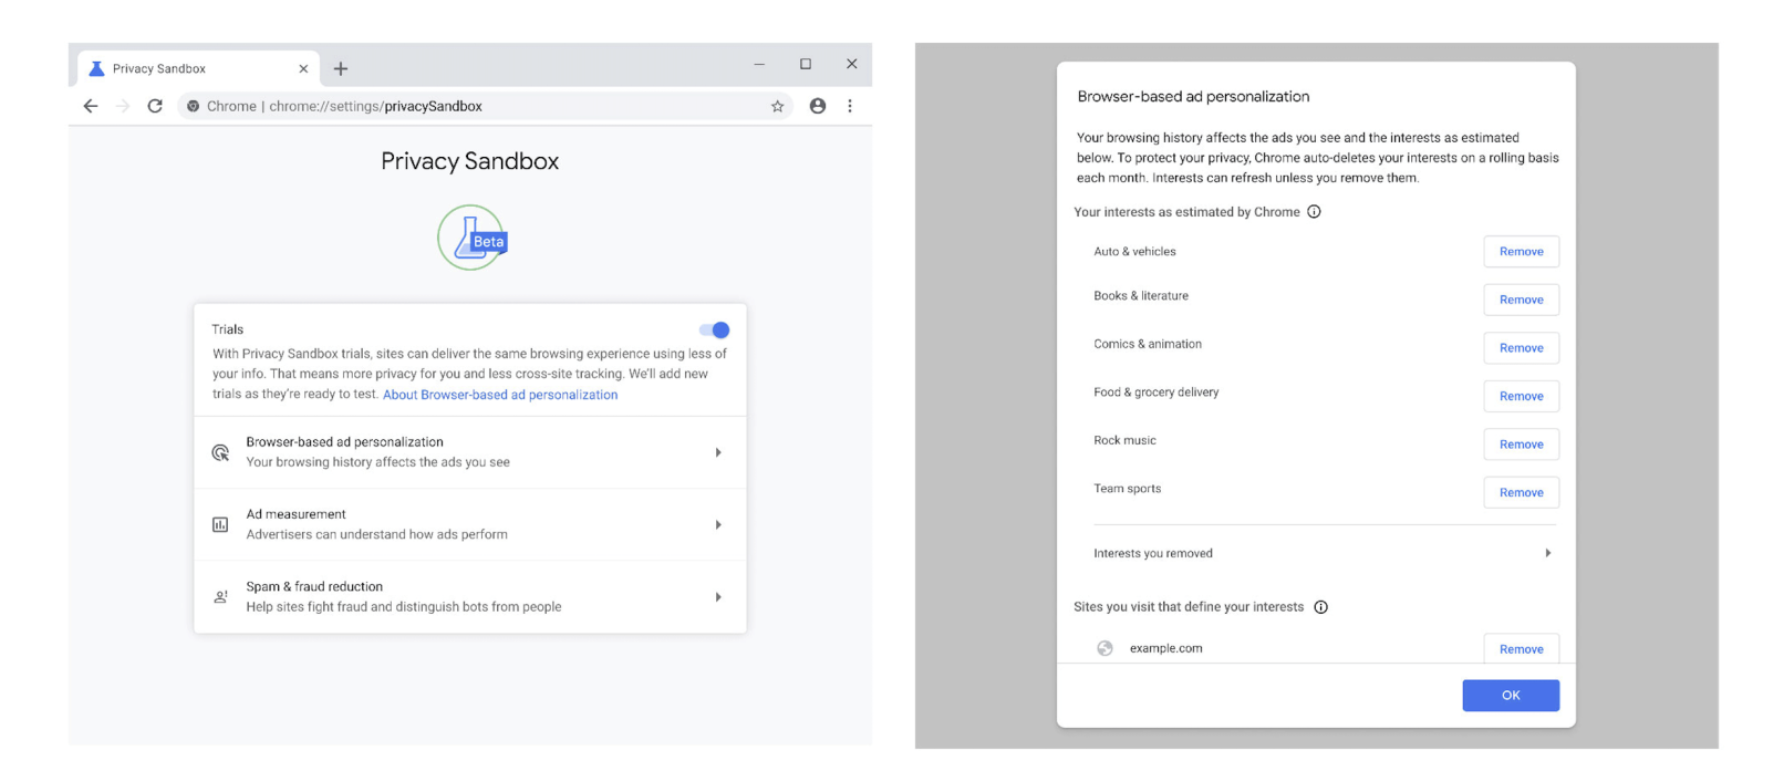Click the address bar showing chrome://settings/privacySandbox

pyautogui.click(x=485, y=106)
